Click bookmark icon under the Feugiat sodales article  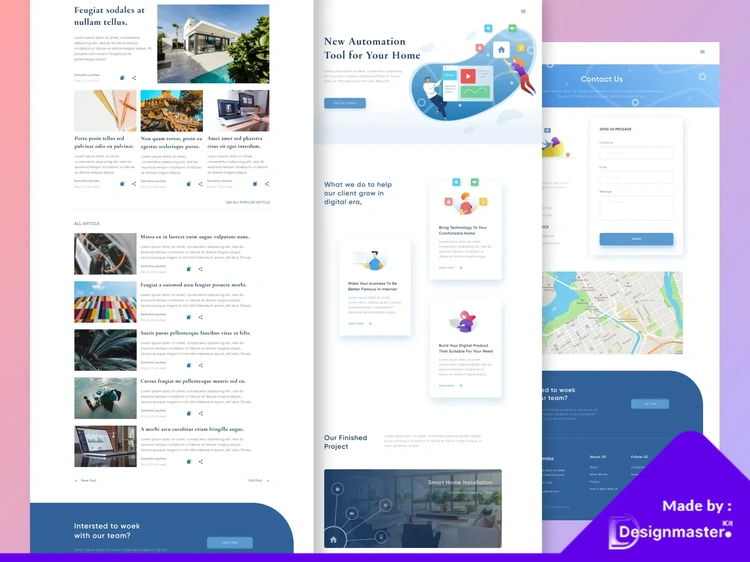tap(122, 77)
